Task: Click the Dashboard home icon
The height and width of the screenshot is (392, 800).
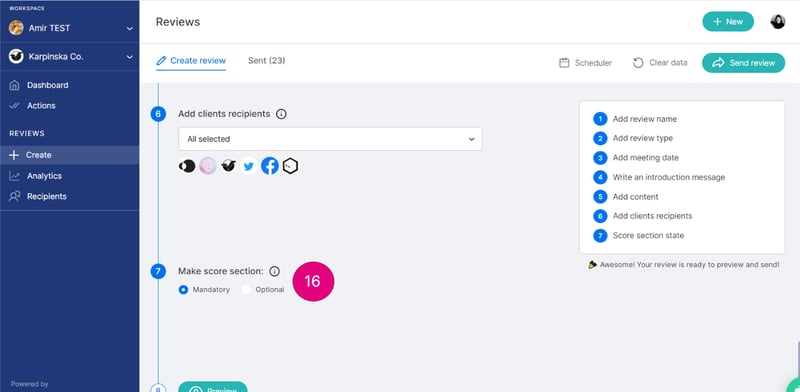Action: pyautogui.click(x=14, y=85)
